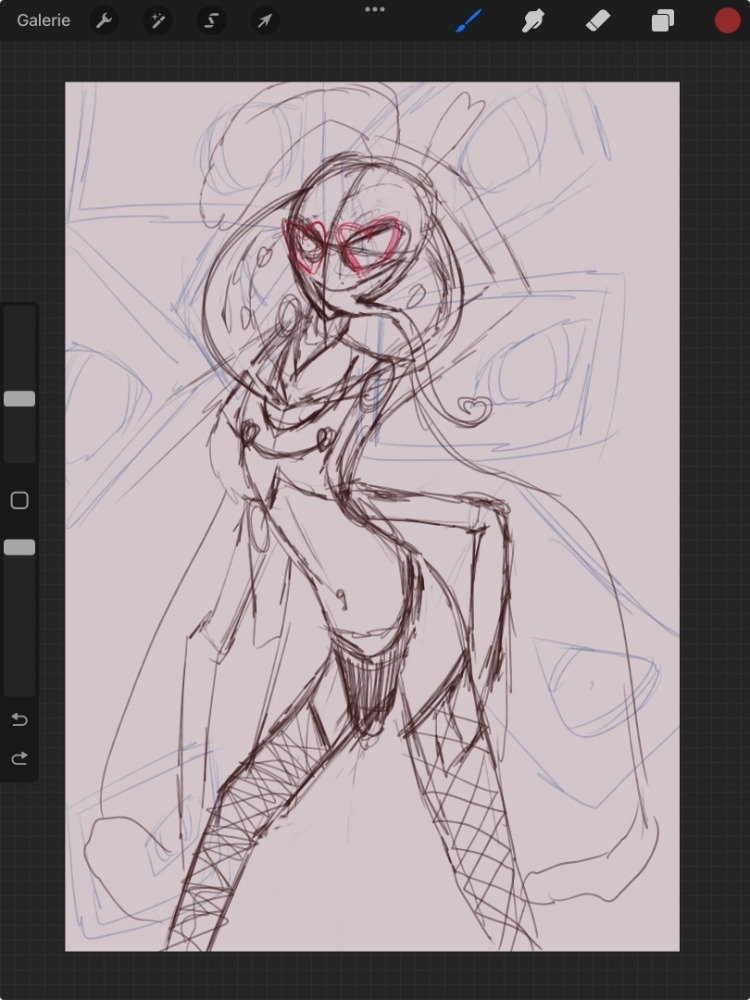Open the red color swatch picker

click(x=727, y=20)
